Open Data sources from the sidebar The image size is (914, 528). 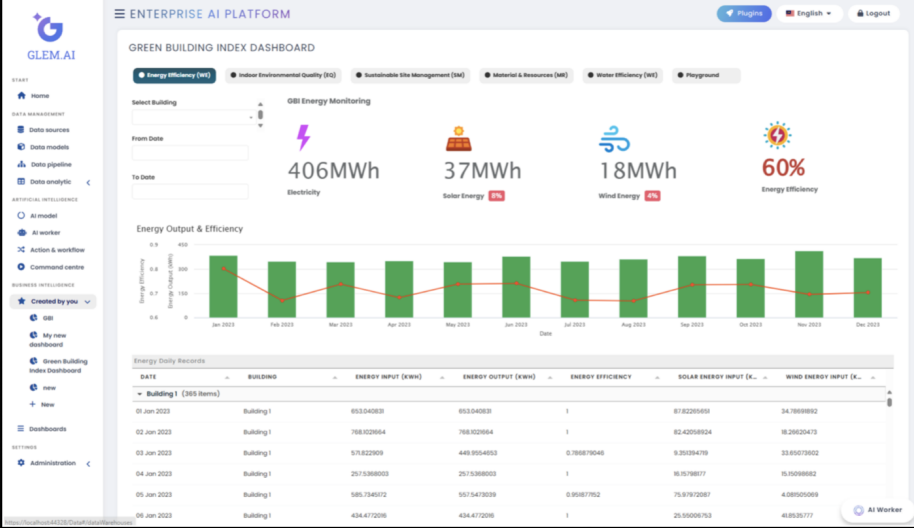coord(48,130)
